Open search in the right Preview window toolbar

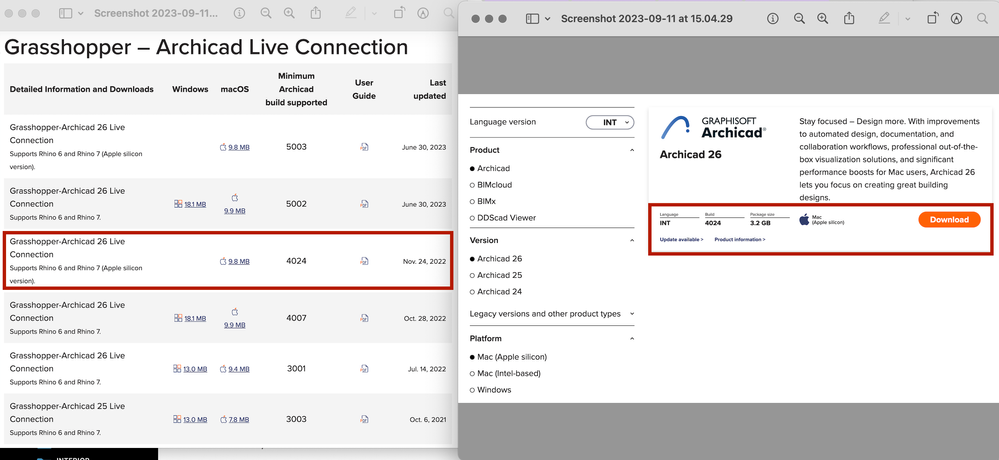(x=982, y=18)
